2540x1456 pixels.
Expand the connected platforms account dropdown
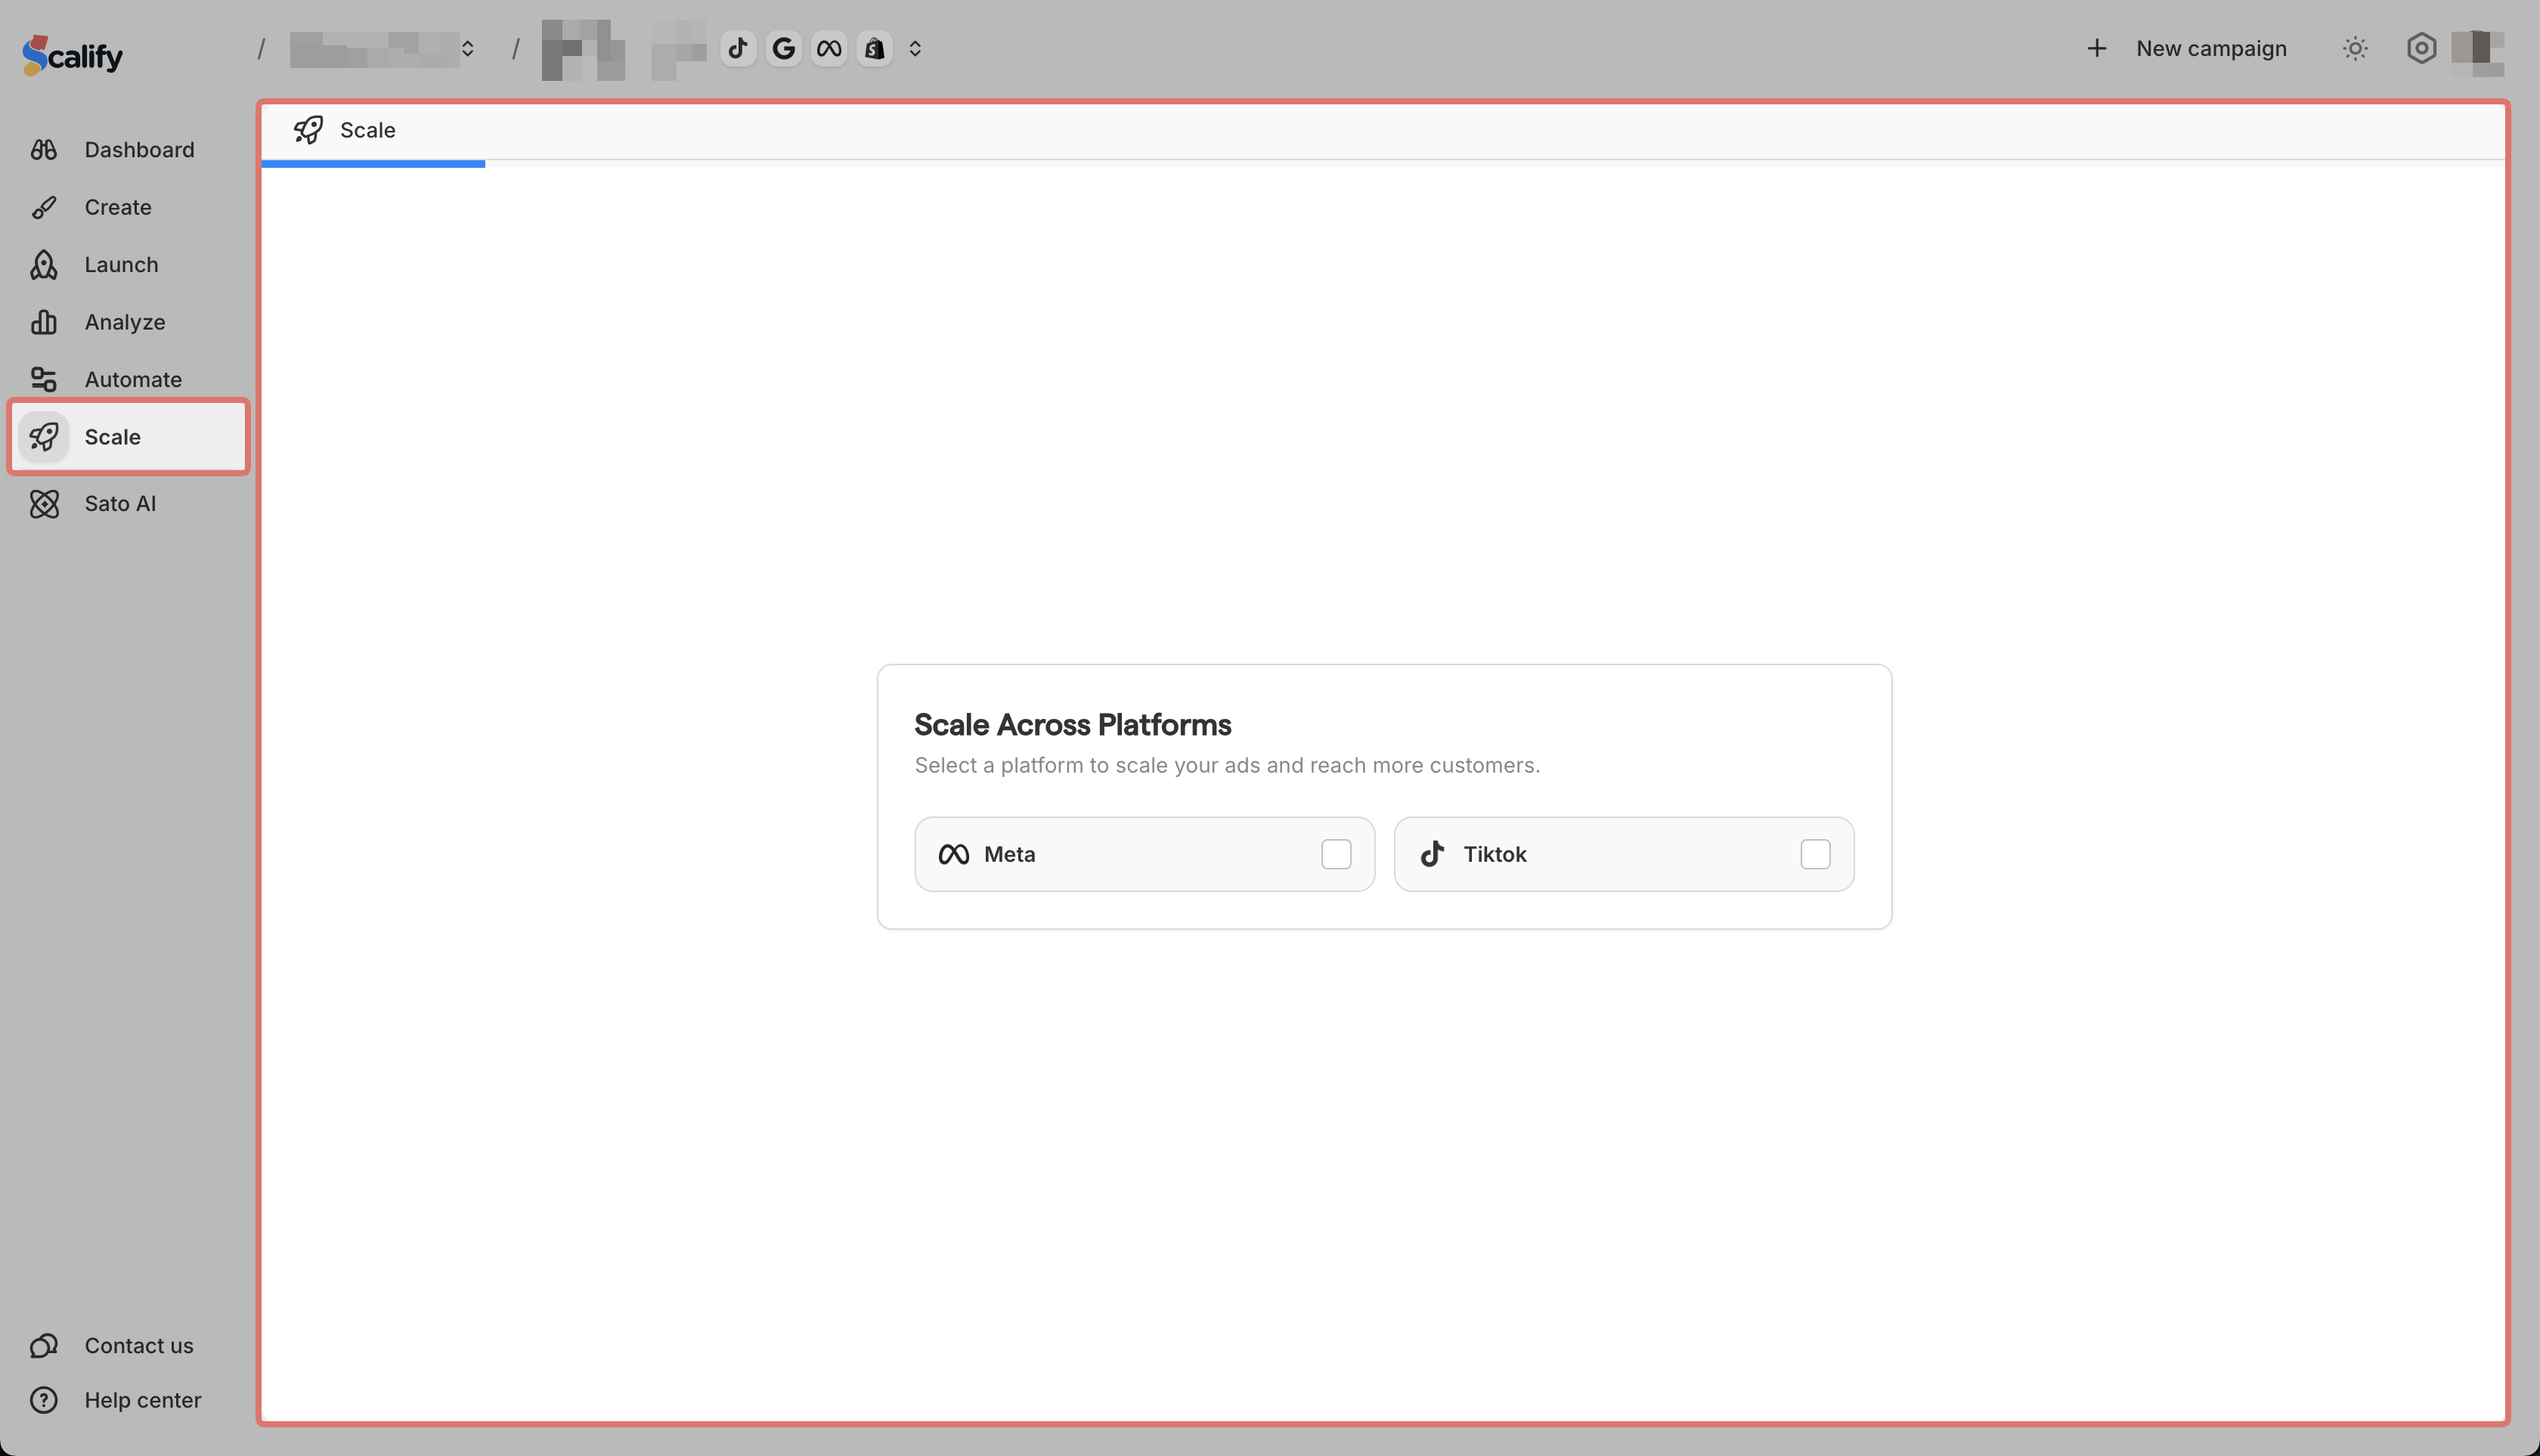[915, 48]
